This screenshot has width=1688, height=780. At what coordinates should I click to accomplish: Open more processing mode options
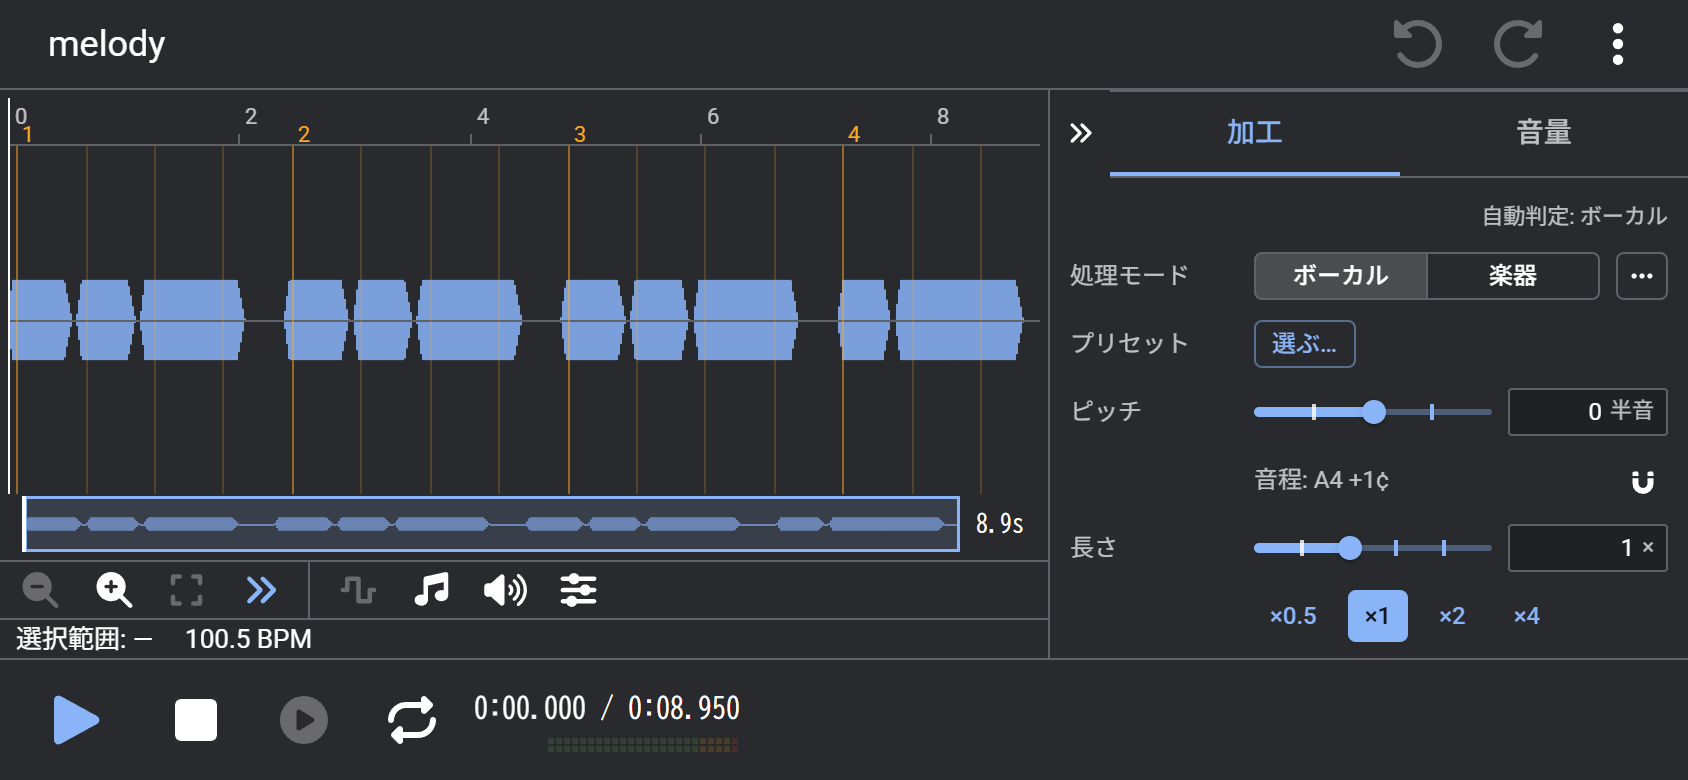1642,276
